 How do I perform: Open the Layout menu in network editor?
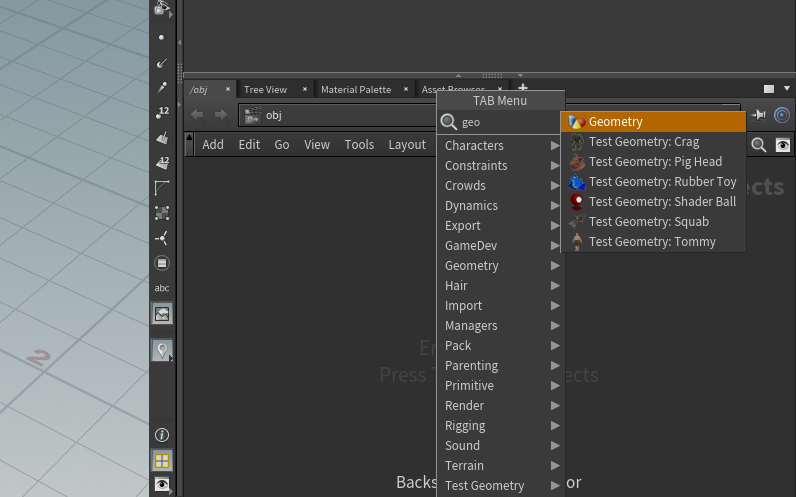[x=407, y=145]
